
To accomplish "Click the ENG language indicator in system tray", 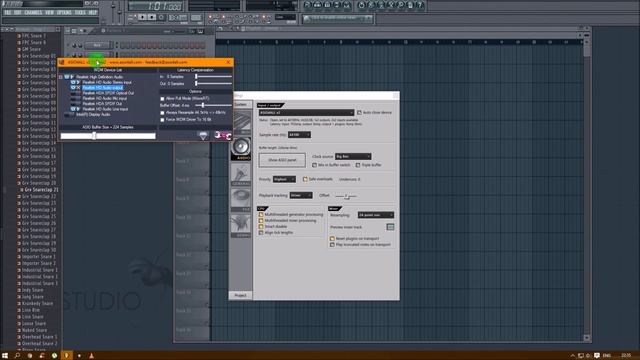I will pos(607,356).
